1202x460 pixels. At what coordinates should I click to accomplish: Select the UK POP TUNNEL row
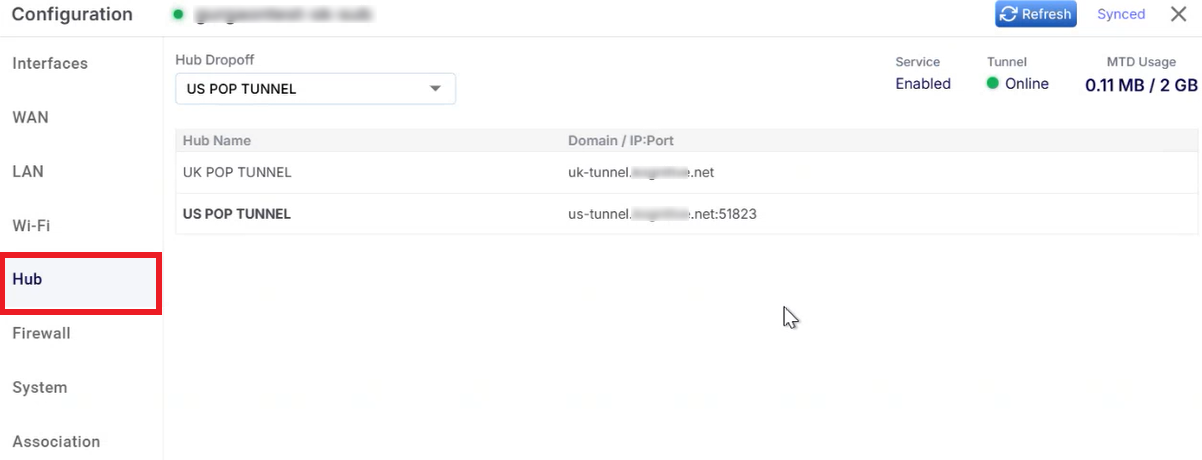[x=686, y=172]
